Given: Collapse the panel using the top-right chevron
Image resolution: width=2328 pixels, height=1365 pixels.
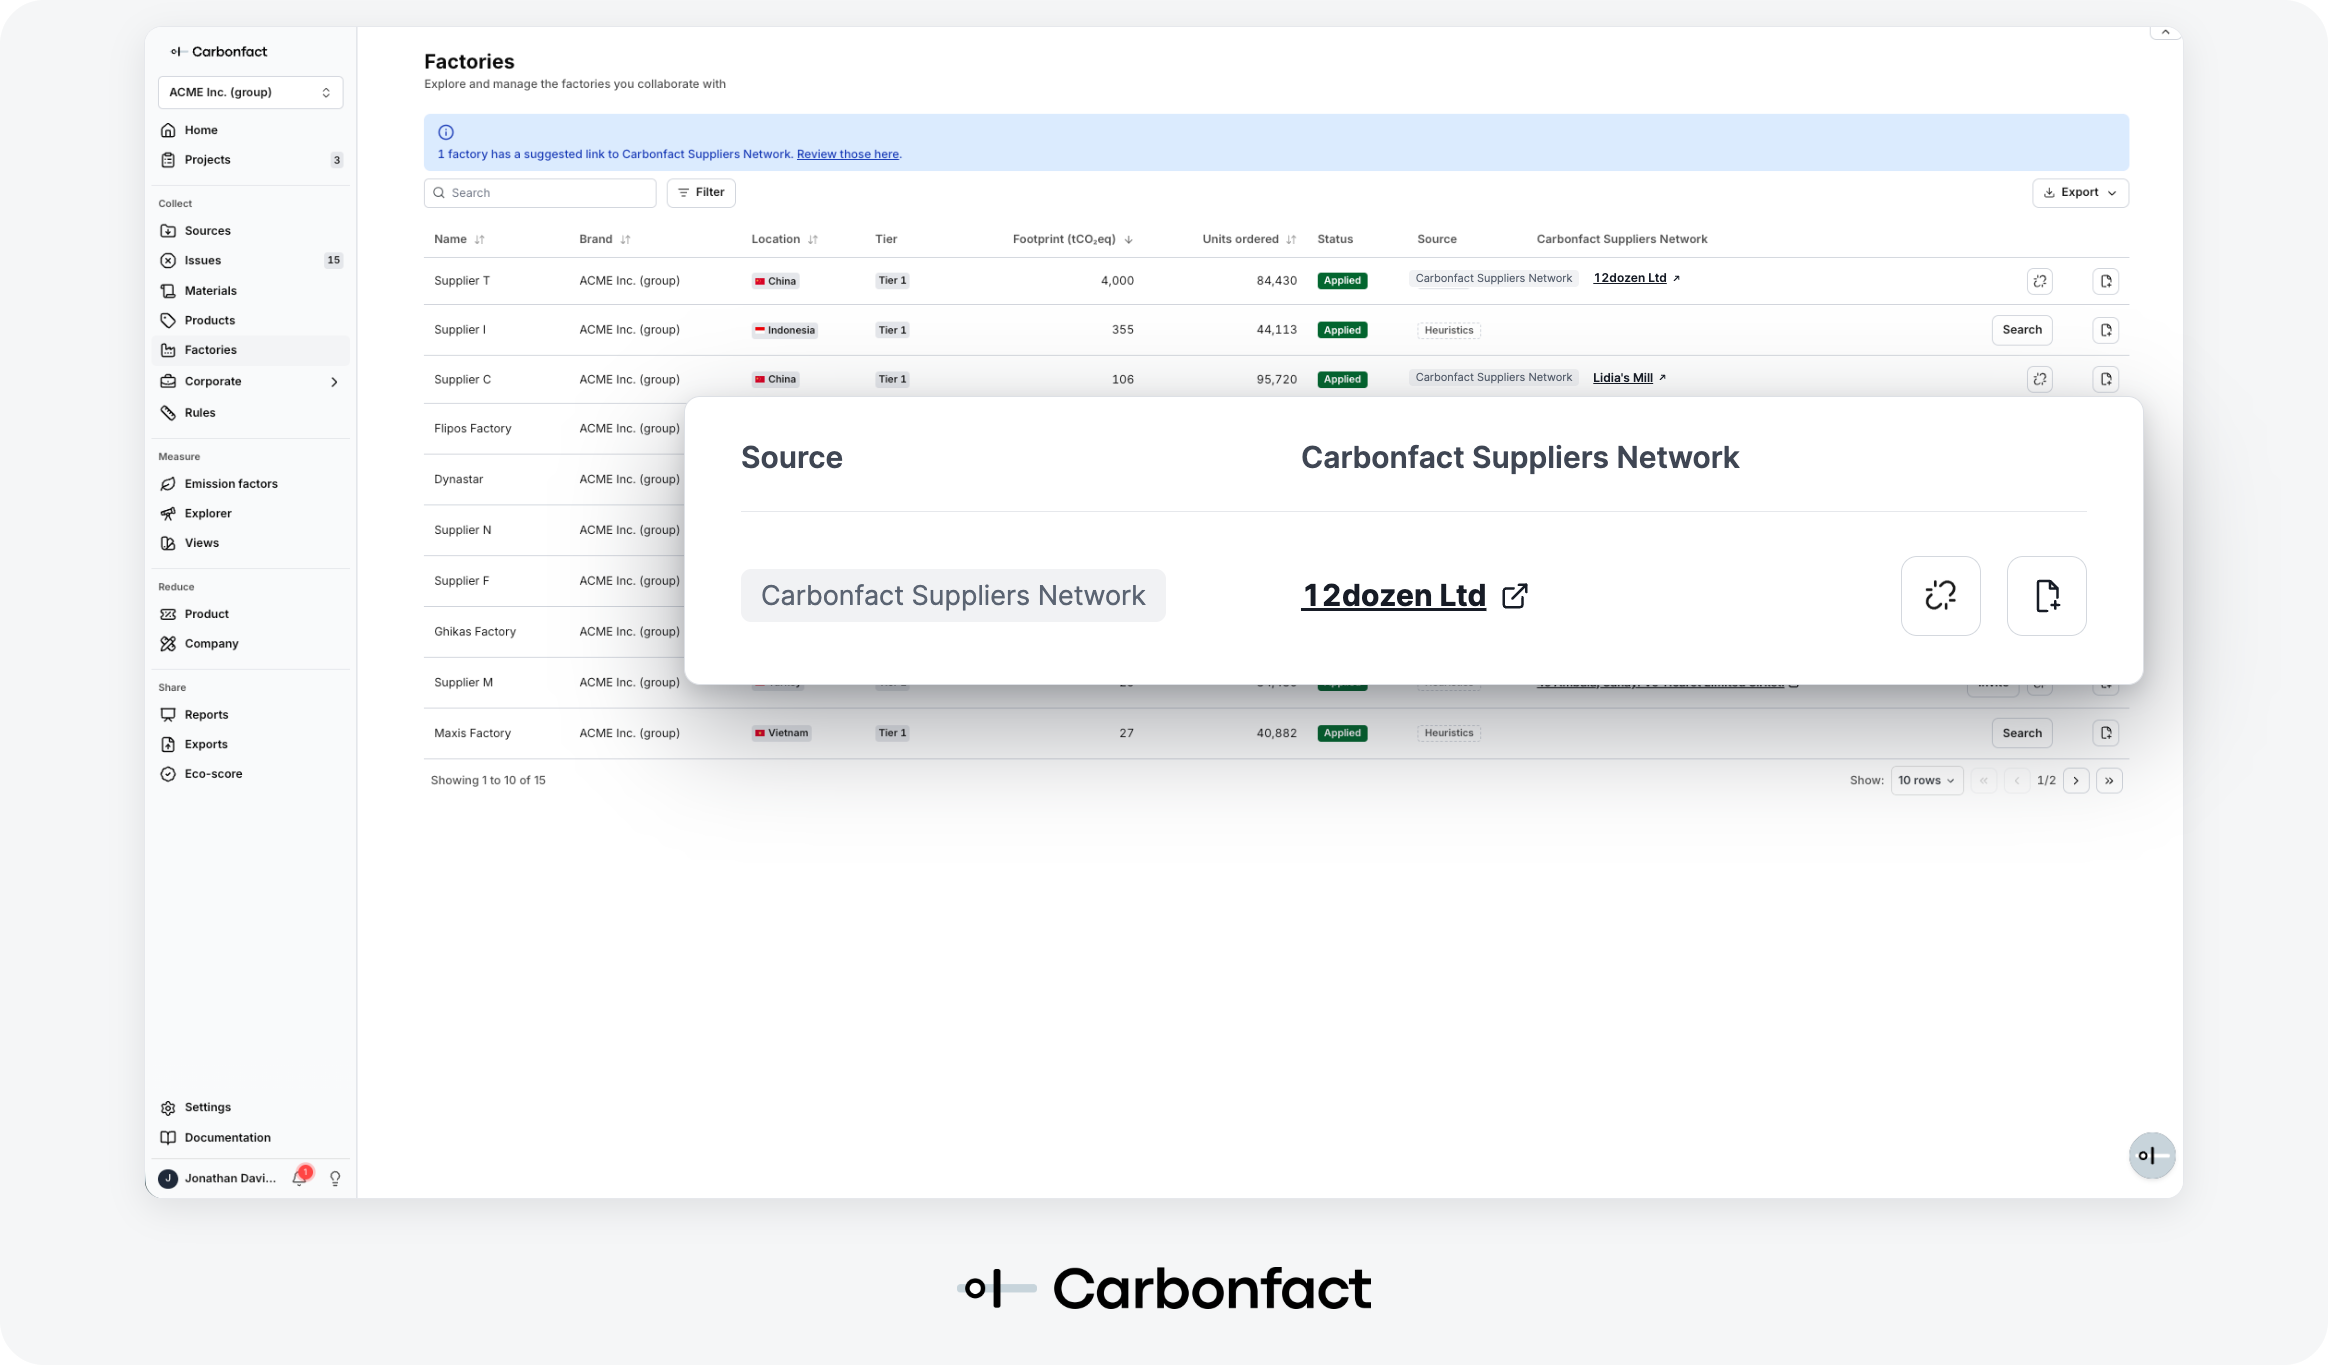Looking at the screenshot, I should tap(2165, 33).
